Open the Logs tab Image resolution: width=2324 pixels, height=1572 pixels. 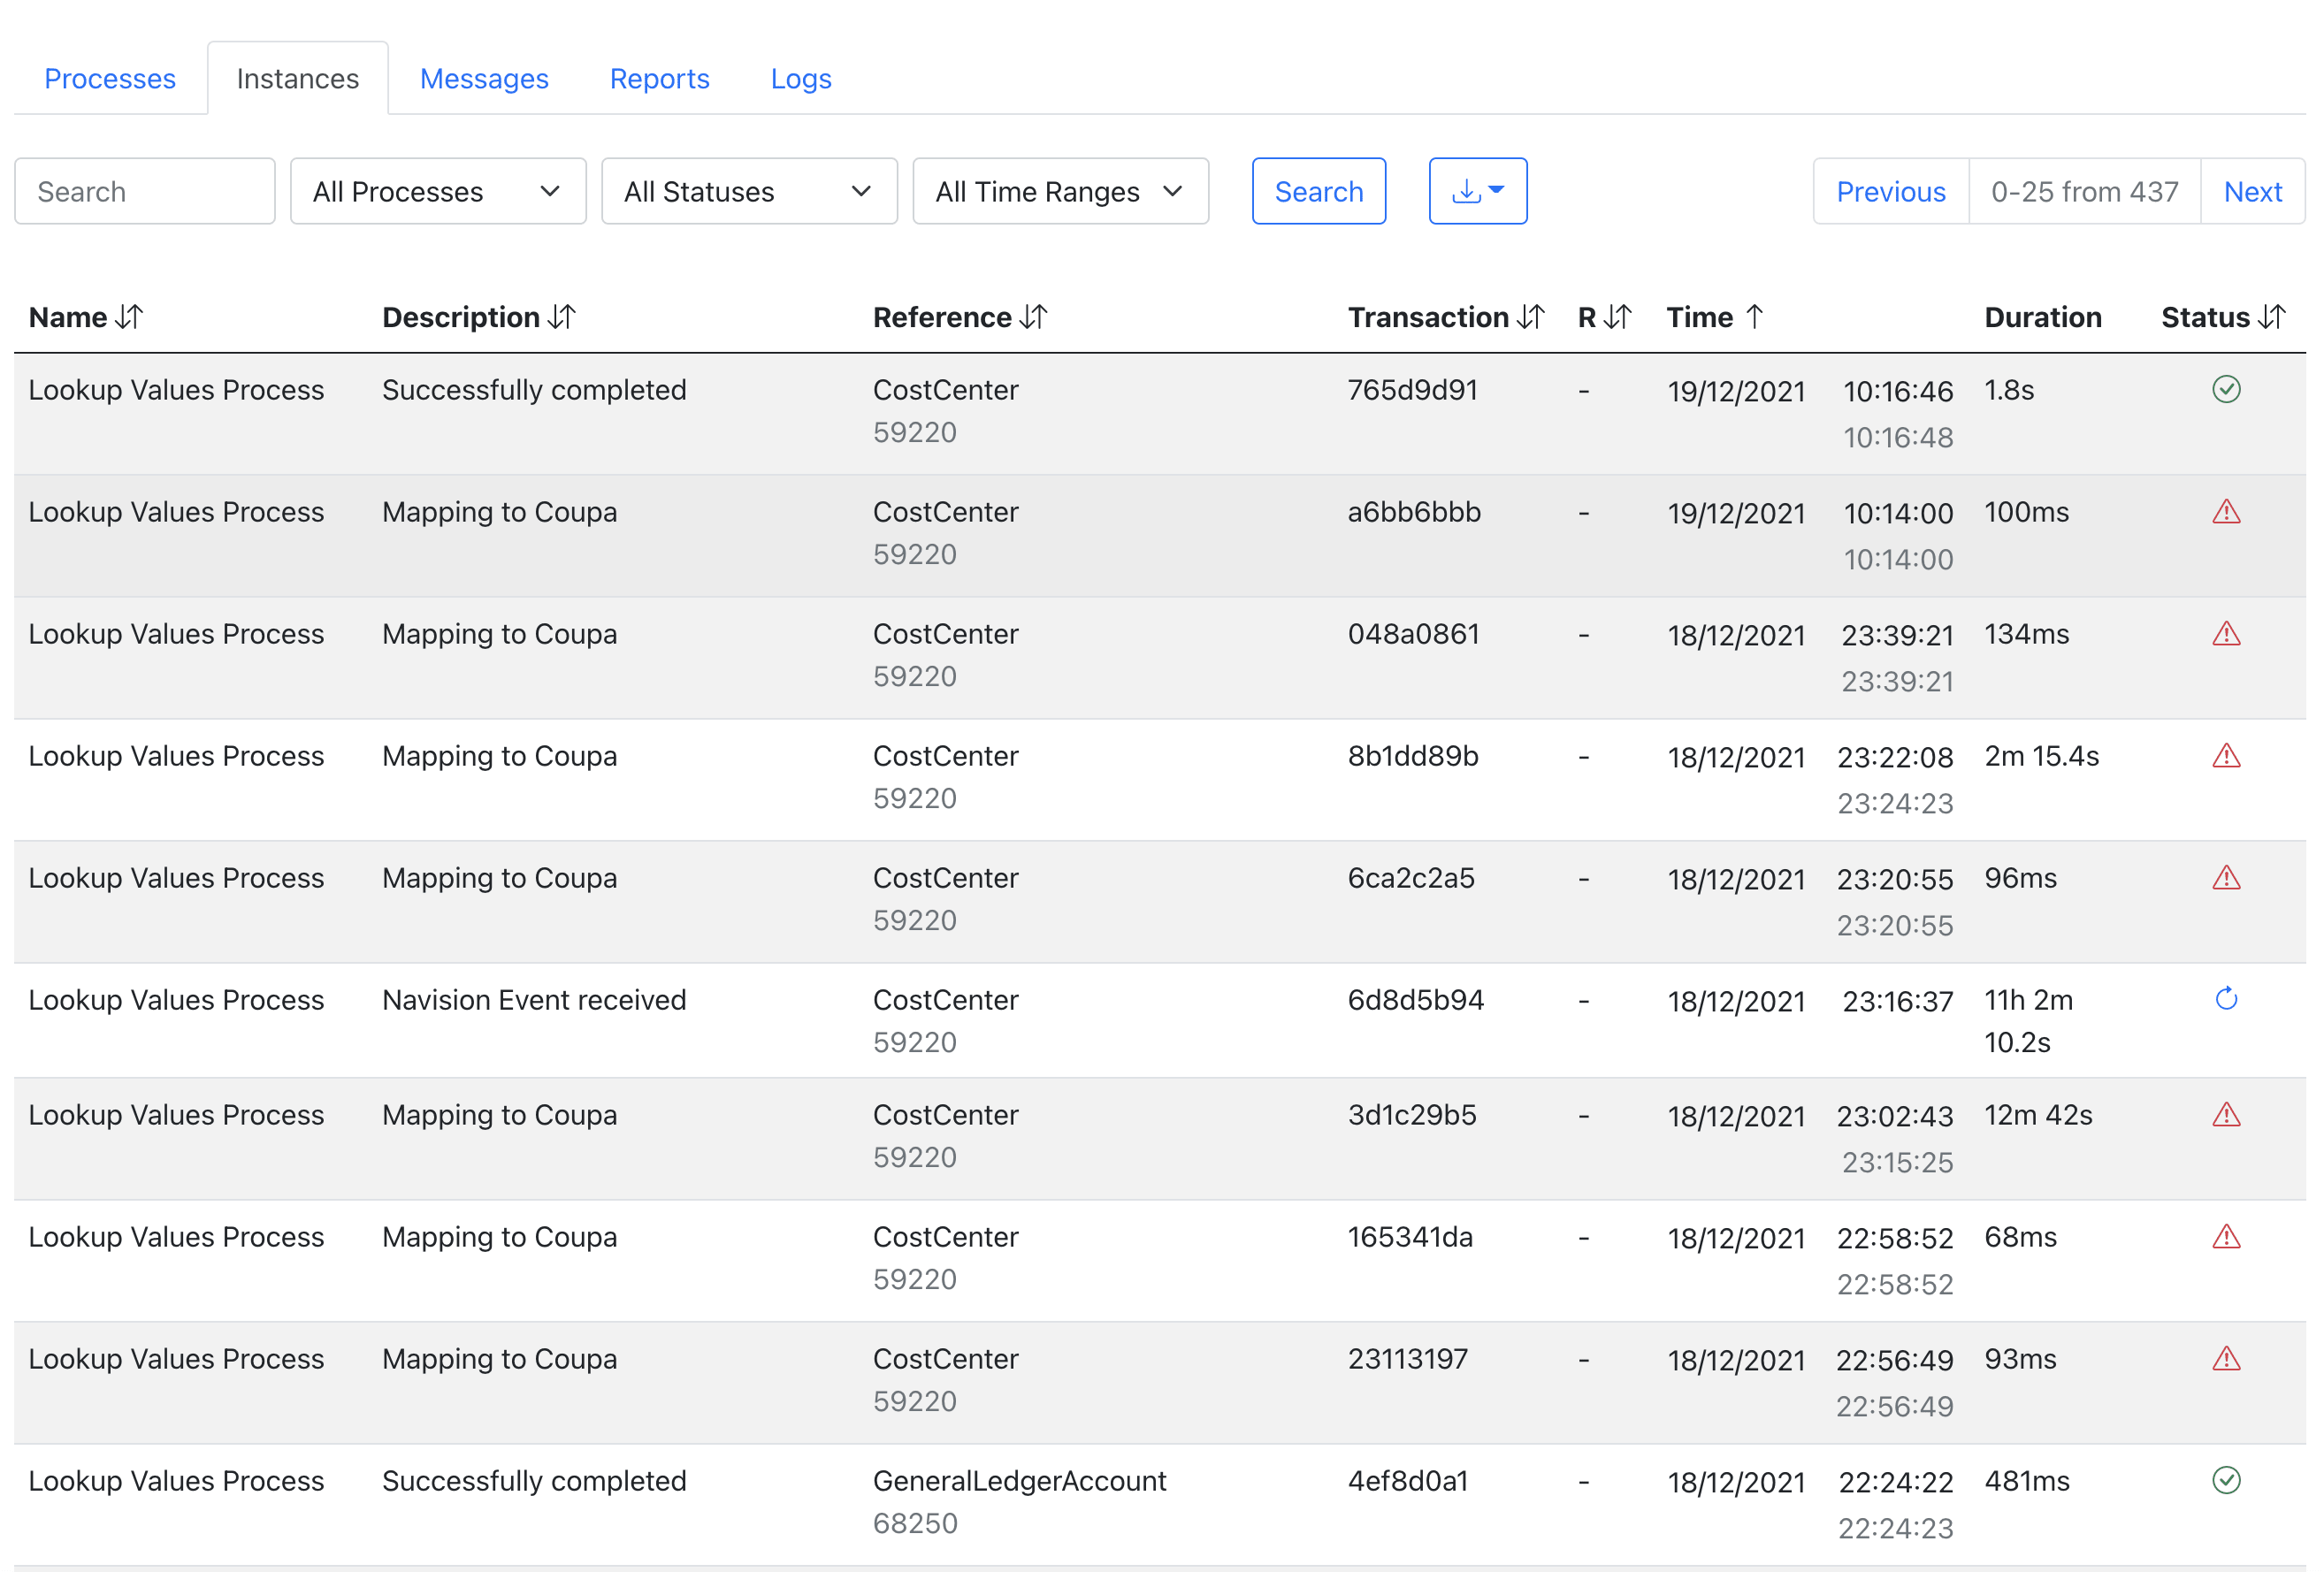click(x=800, y=78)
